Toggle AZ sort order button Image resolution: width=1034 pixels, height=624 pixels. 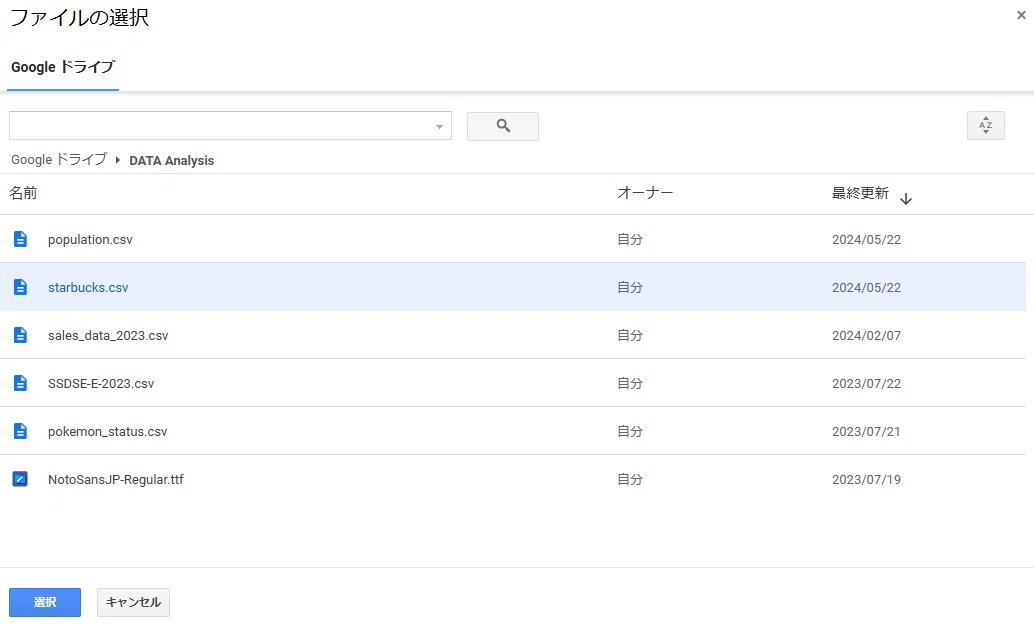[x=985, y=125]
